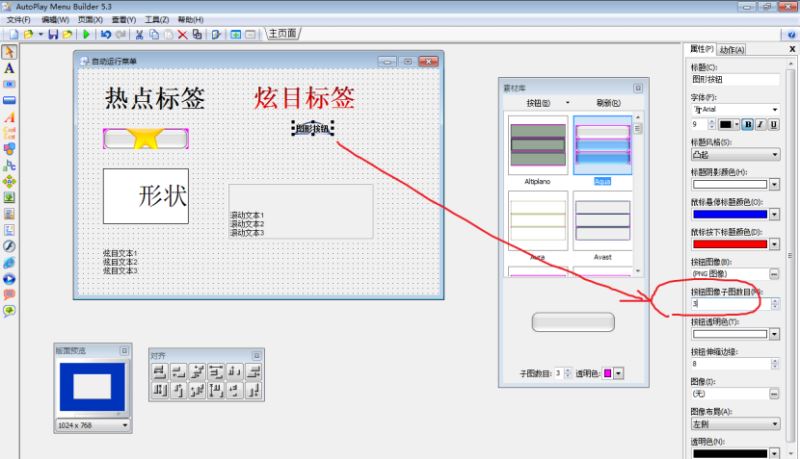Image resolution: width=800 pixels, height=459 pixels.
Task: Click the star button on canvas
Action: pyautogui.click(x=145, y=139)
